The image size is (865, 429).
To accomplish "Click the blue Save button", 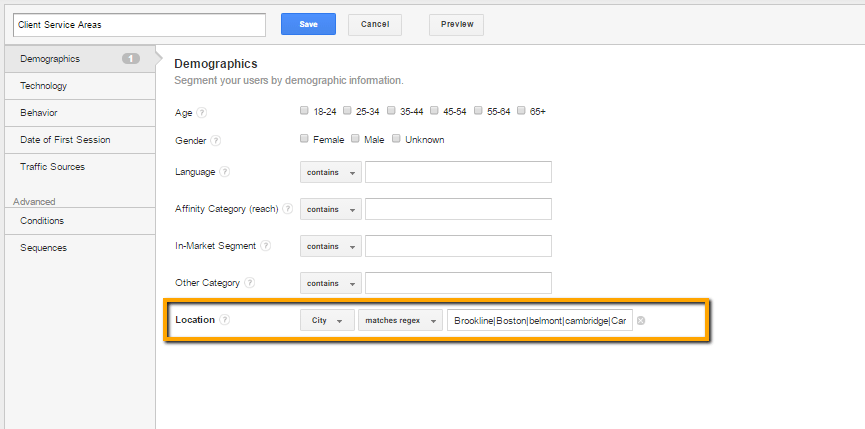I will pyautogui.click(x=308, y=24).
